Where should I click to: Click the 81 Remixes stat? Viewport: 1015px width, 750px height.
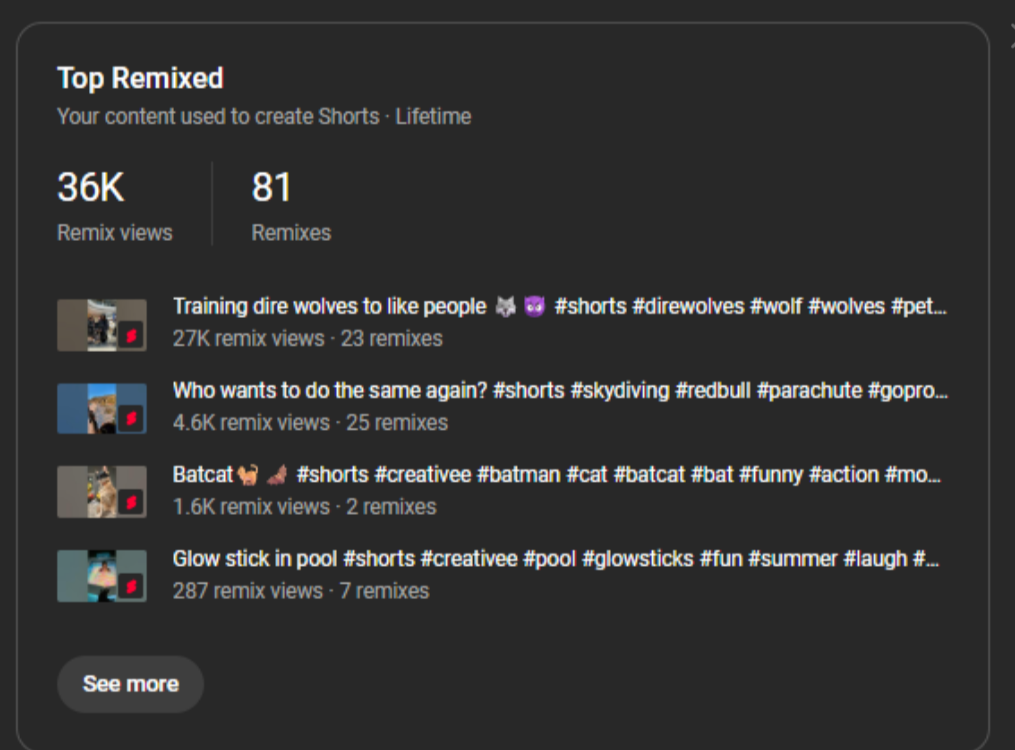pyautogui.click(x=291, y=206)
